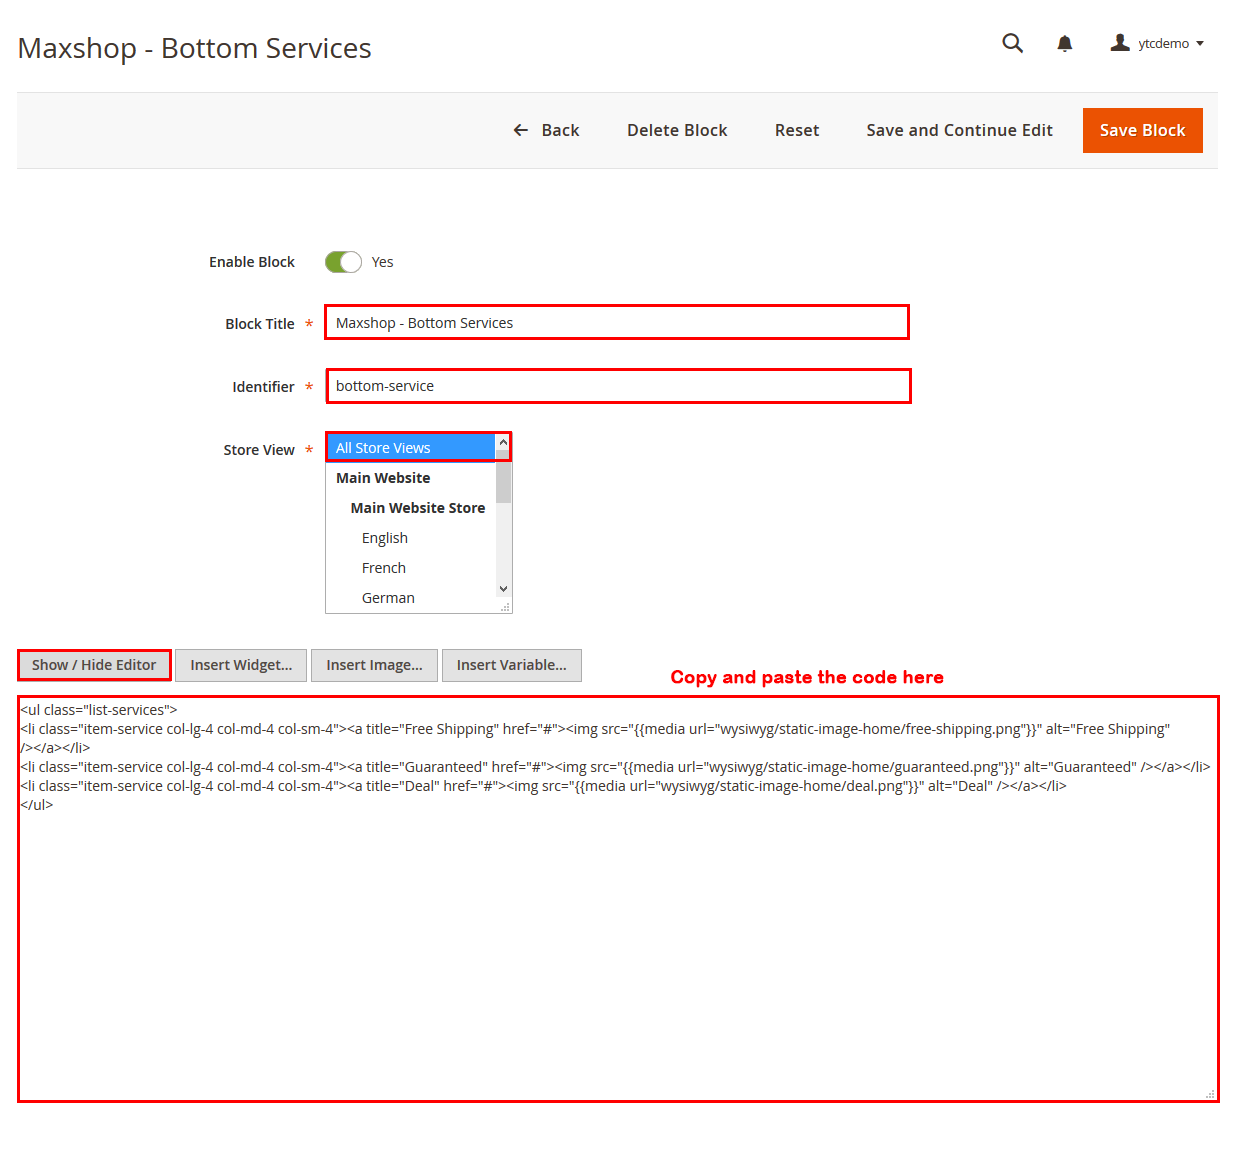Screen dimensions: 1234x1155
Task: Click the Store View scrollbar thumb
Action: tap(504, 478)
